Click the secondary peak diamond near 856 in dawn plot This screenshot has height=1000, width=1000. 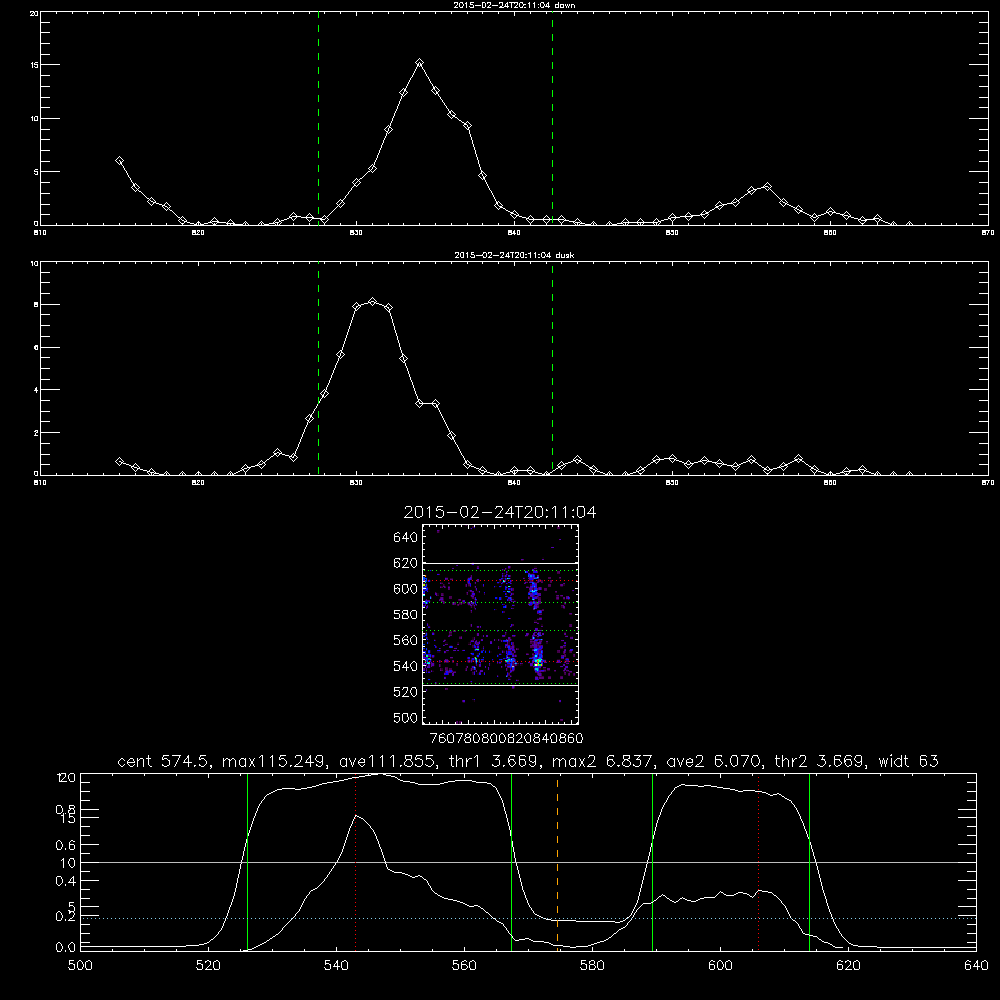(x=767, y=187)
